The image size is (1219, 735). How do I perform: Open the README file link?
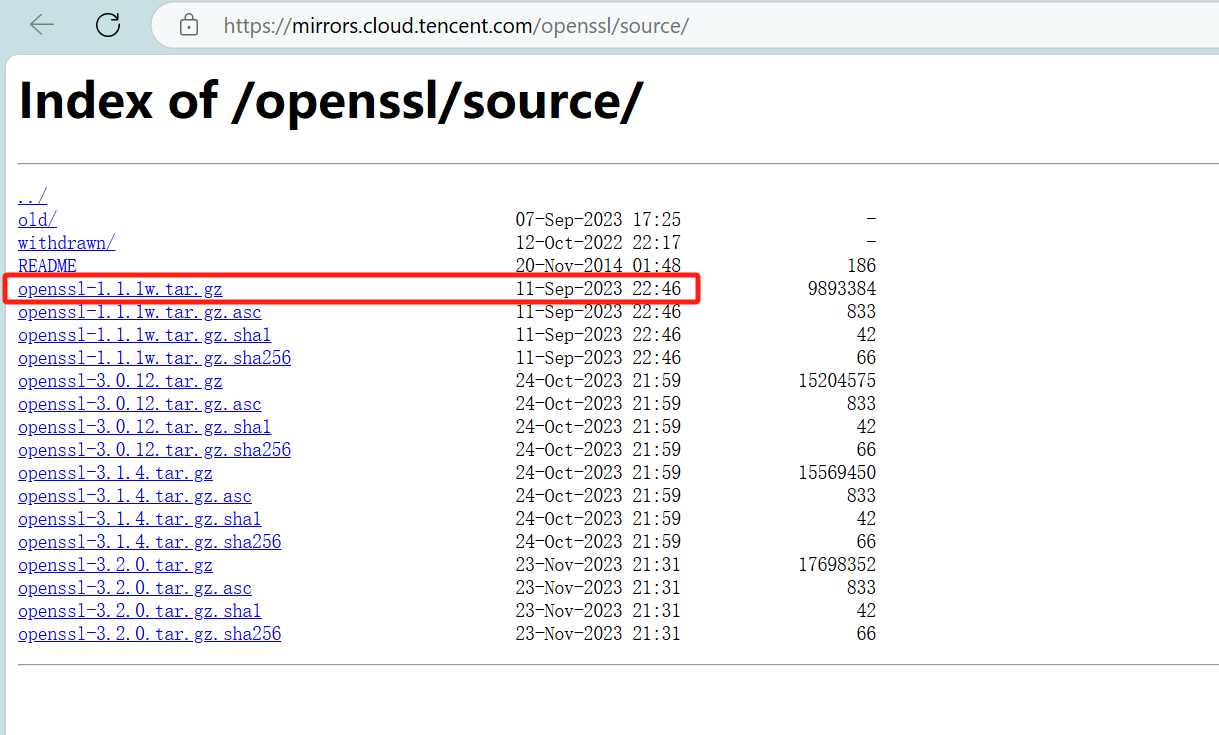(47, 266)
